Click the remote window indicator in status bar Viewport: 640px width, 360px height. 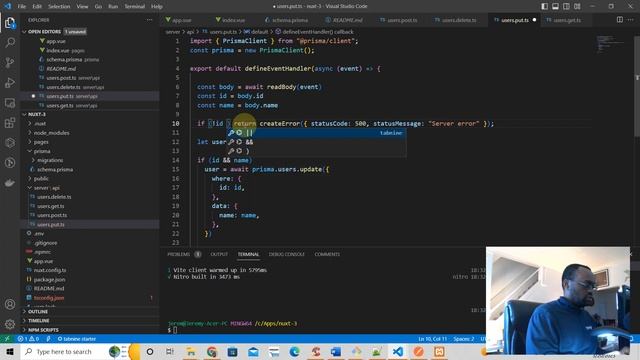(7, 339)
